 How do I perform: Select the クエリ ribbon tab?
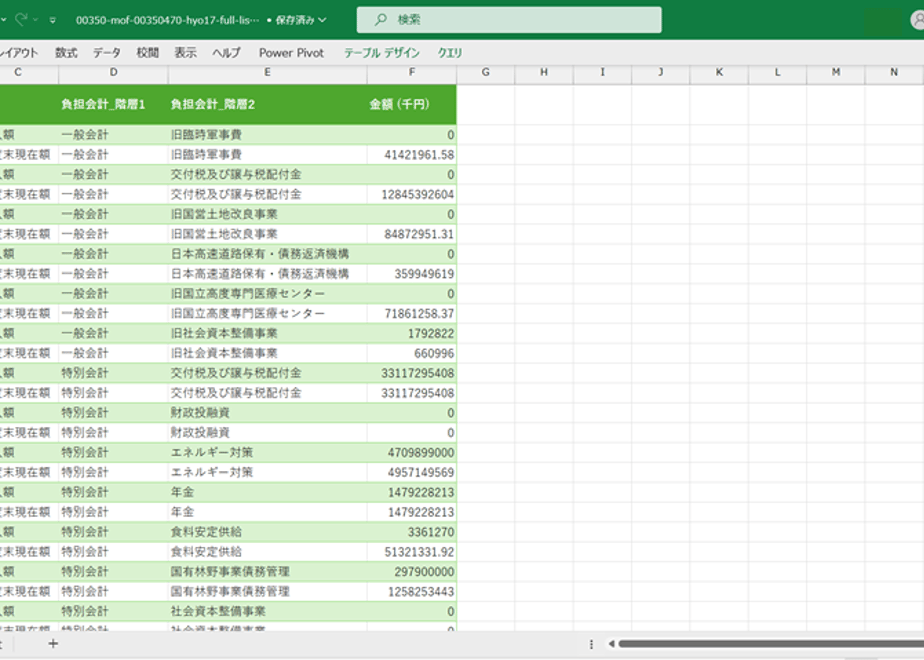pos(450,52)
